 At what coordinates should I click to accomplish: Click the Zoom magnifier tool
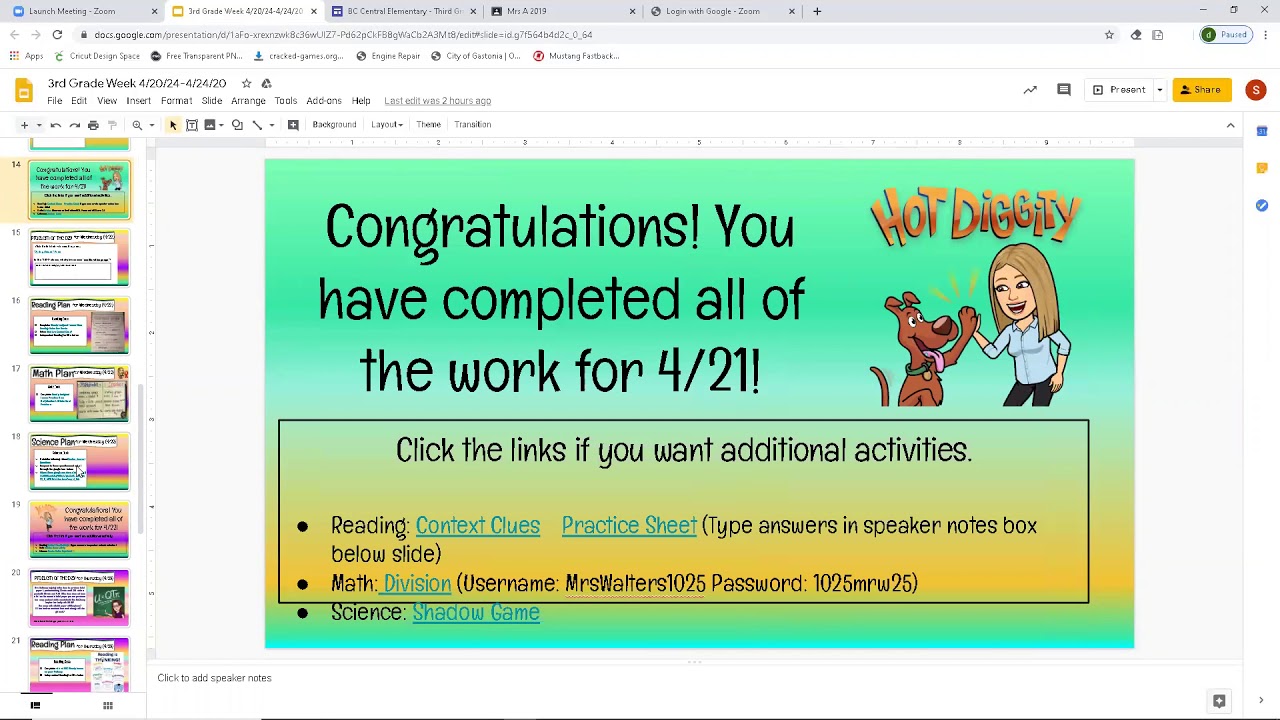pos(137,125)
